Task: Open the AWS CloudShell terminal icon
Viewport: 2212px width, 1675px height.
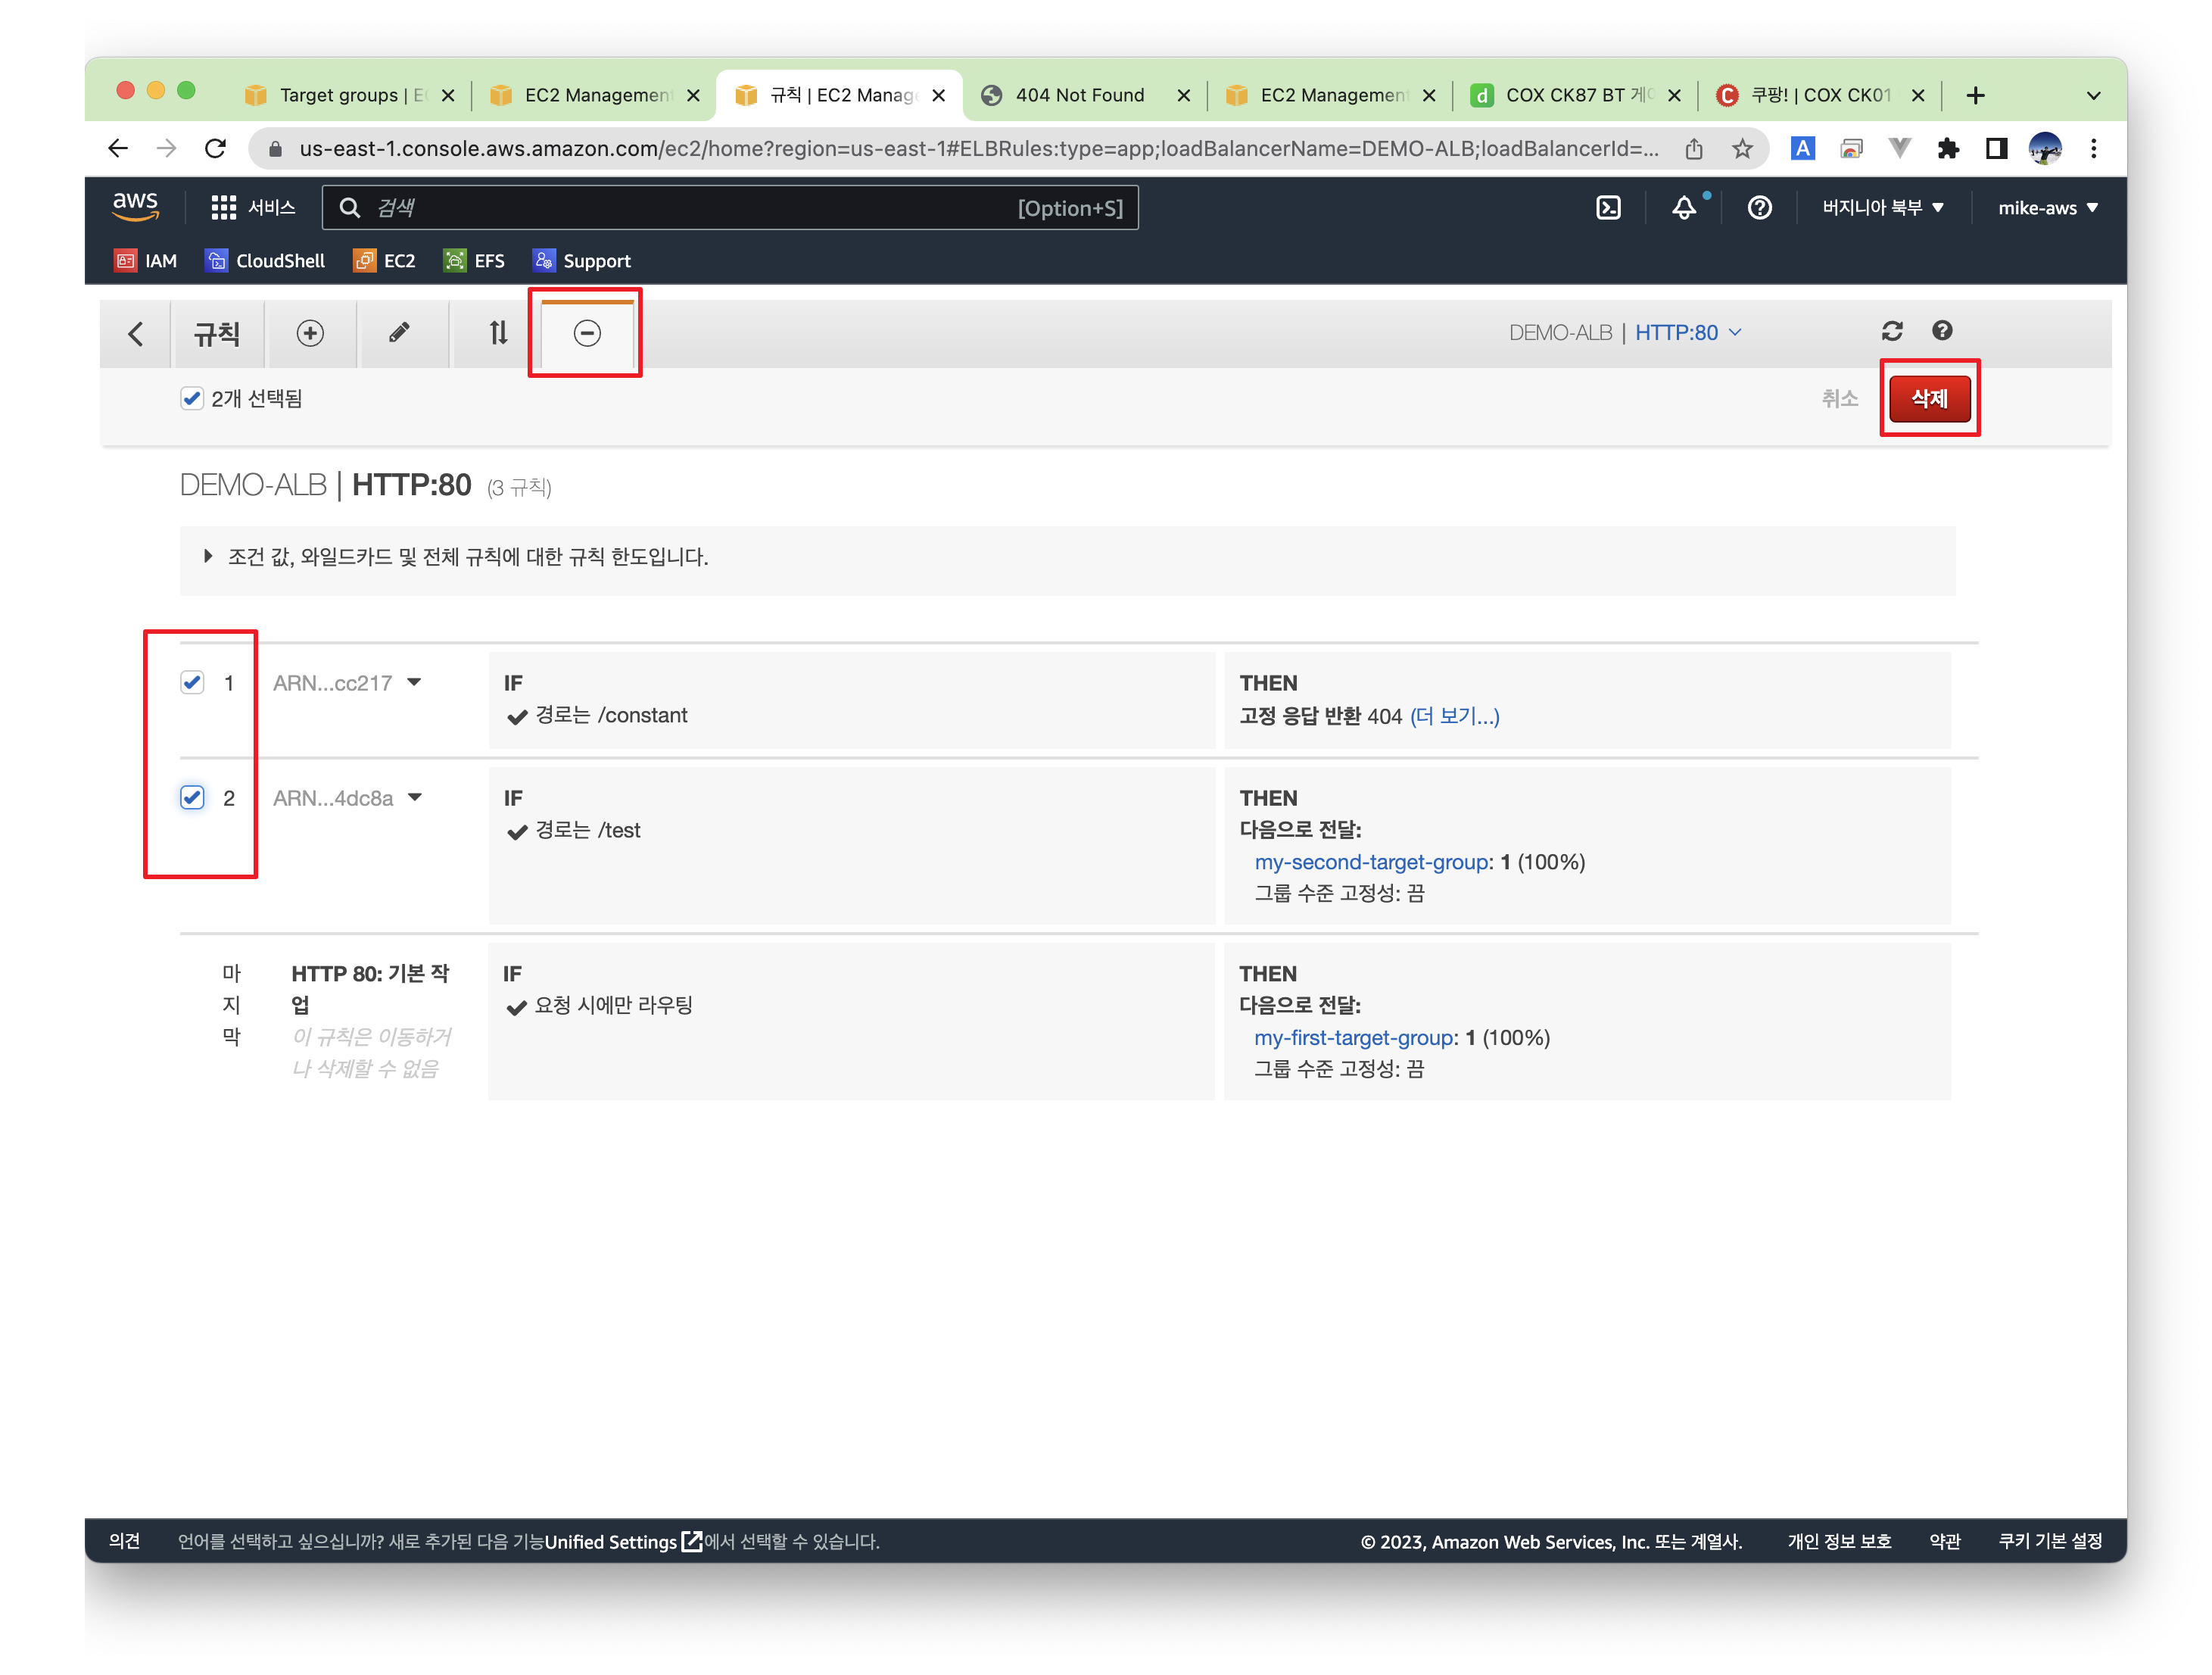Action: pyautogui.click(x=1608, y=208)
